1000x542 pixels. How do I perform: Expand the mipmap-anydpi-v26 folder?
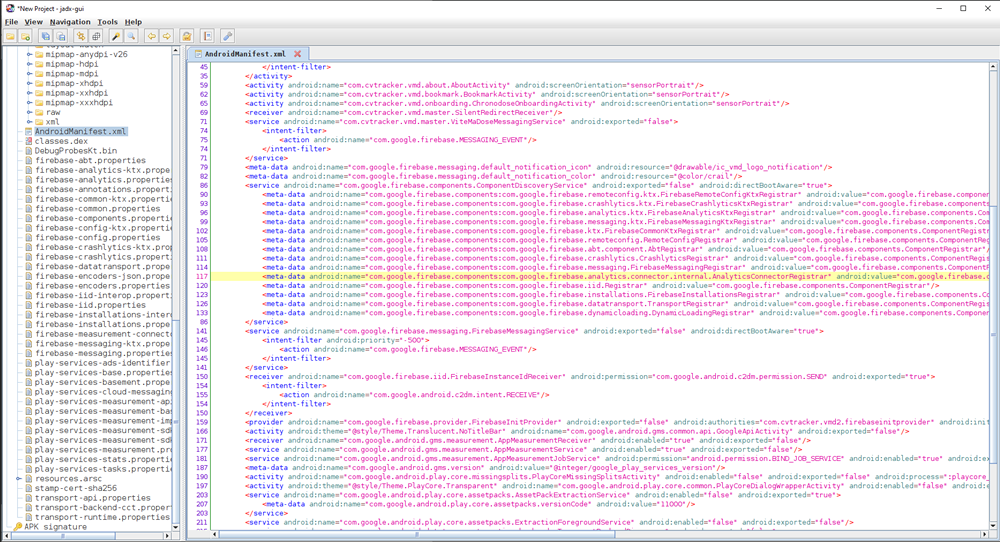[29, 55]
